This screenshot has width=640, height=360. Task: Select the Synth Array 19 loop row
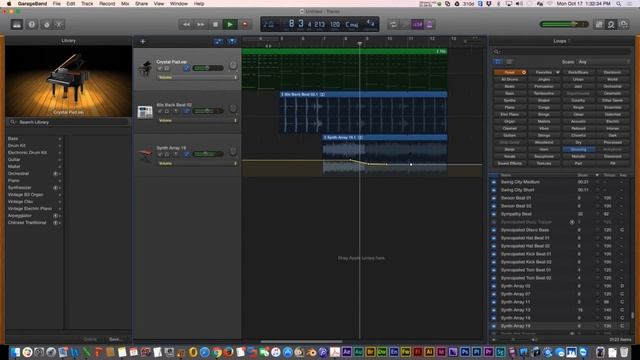pos(559,326)
